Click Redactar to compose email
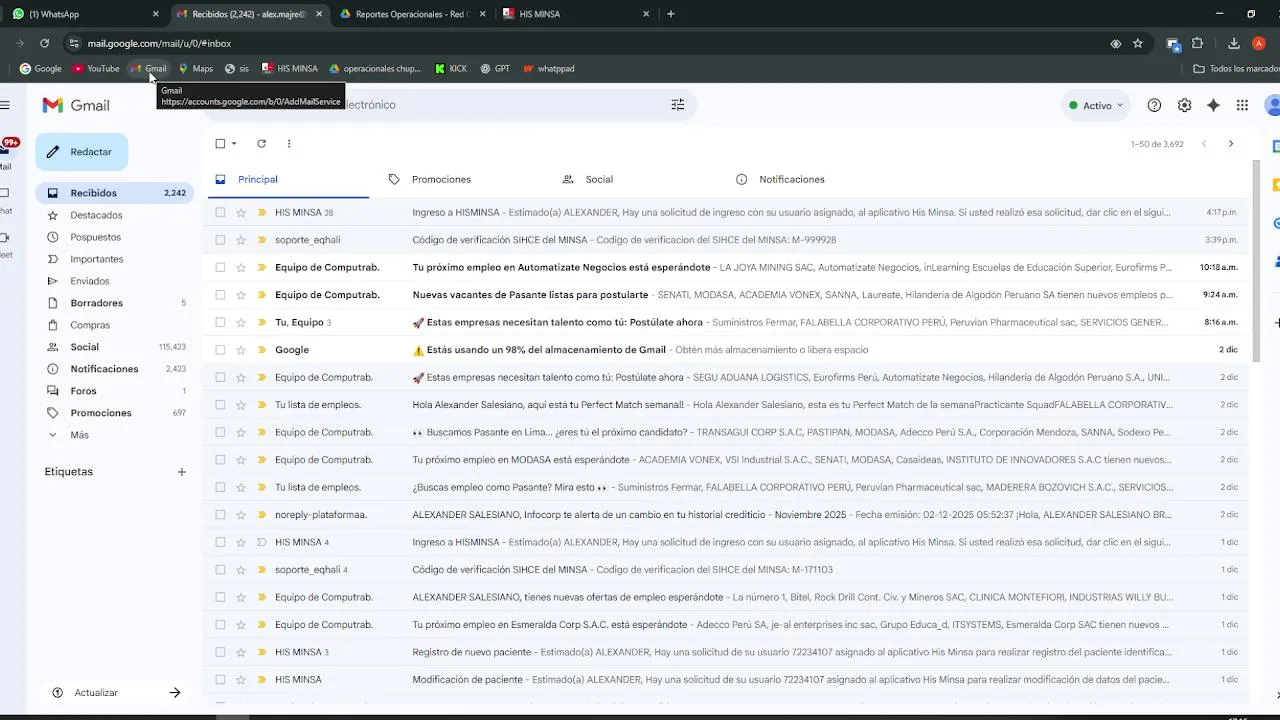This screenshot has height=720, width=1280. click(82, 152)
